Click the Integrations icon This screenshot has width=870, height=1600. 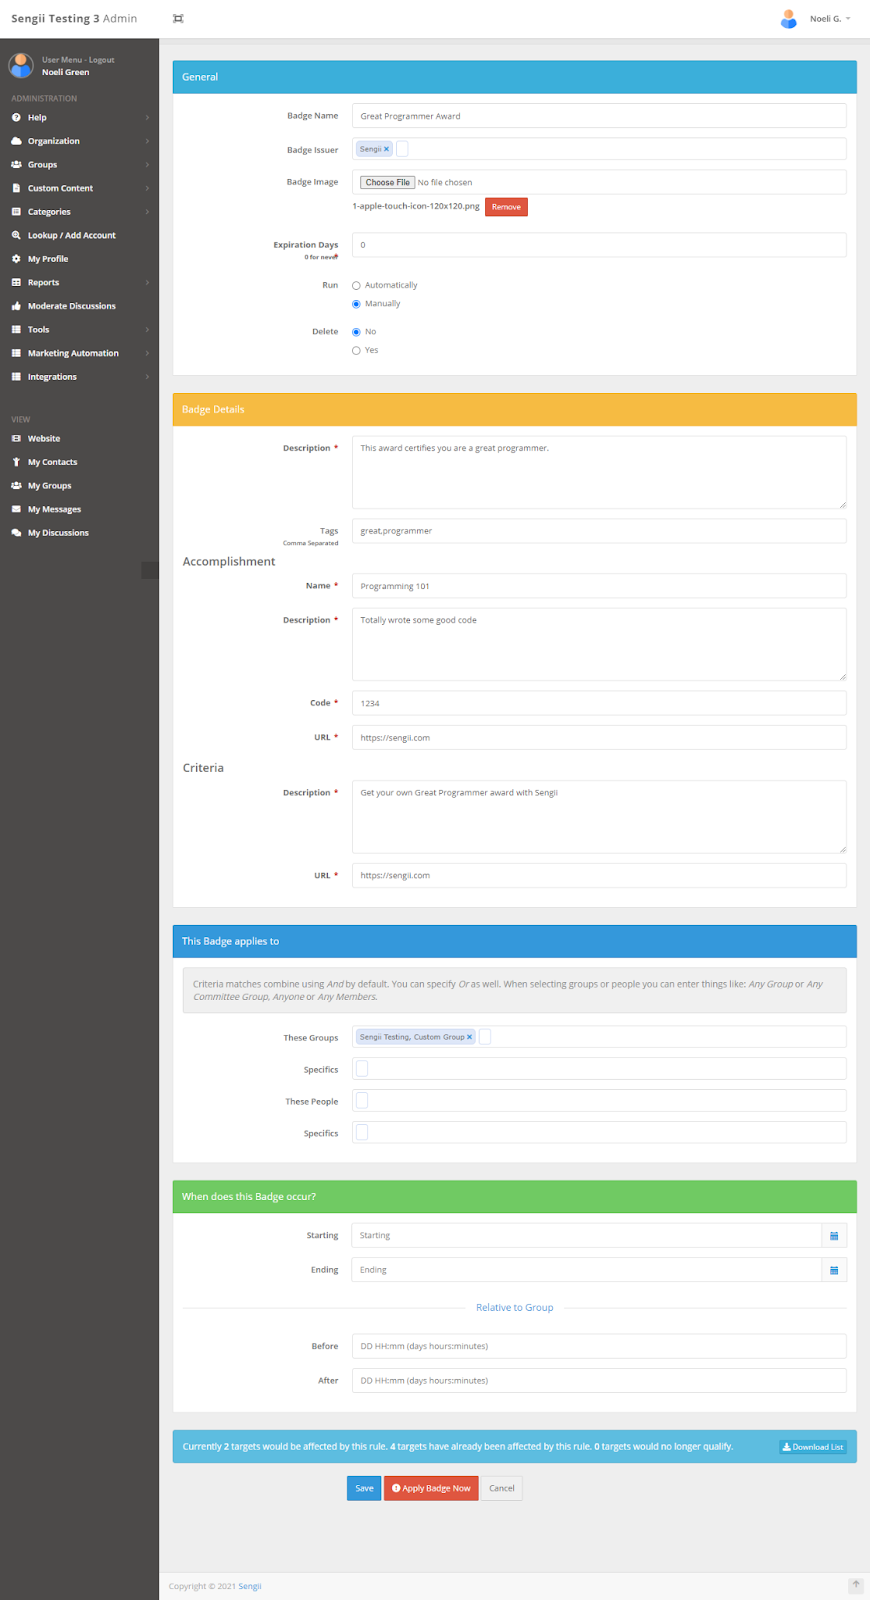tap(16, 377)
